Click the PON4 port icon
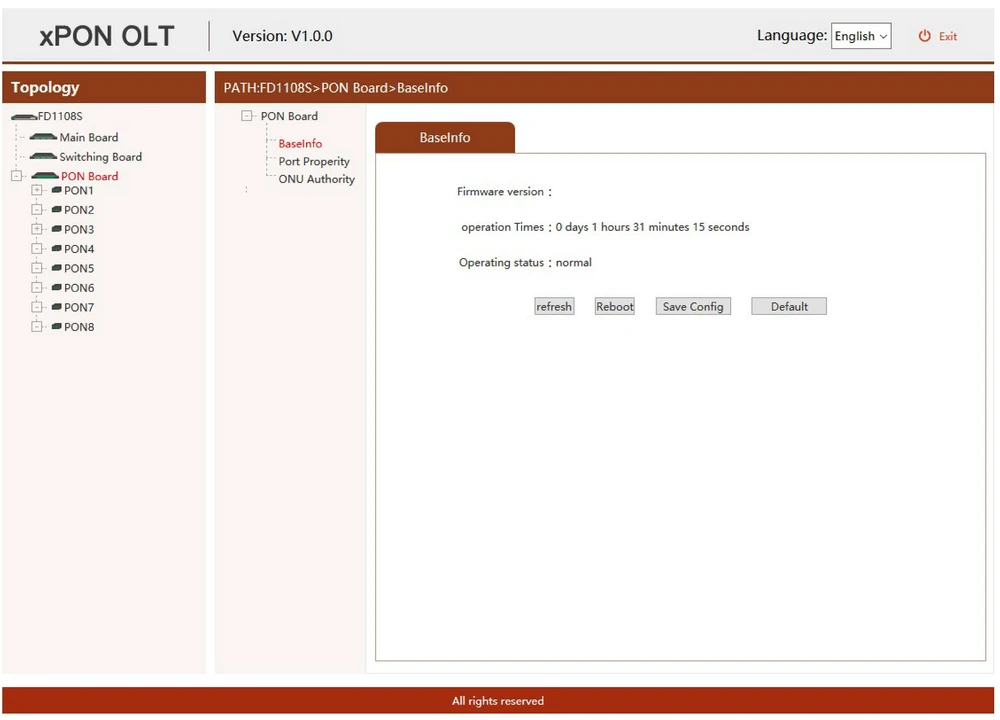The height and width of the screenshot is (720, 1000). pyautogui.click(x=56, y=249)
